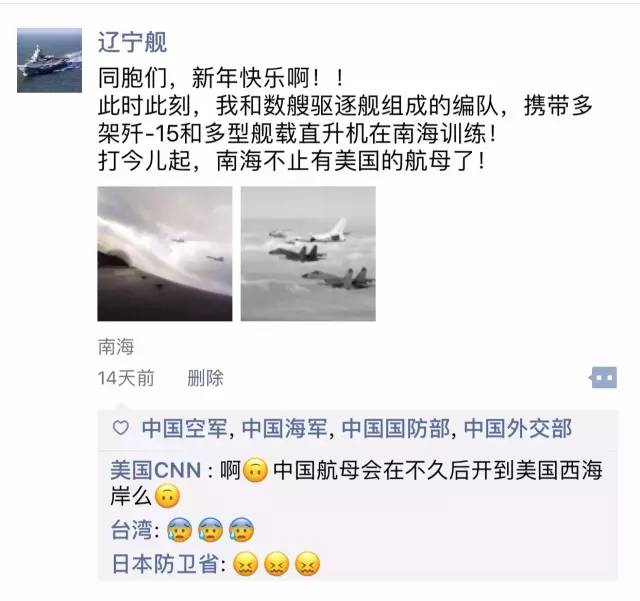Tap the 日本防卫省 commenter name
The image size is (640, 601).
coord(164,564)
